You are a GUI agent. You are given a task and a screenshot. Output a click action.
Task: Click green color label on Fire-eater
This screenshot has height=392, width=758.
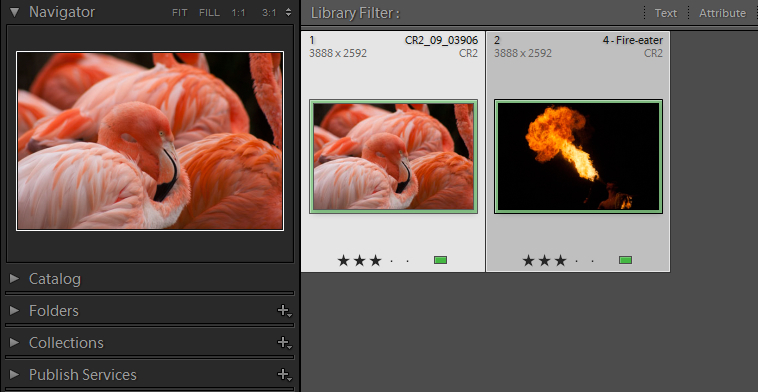tap(626, 260)
